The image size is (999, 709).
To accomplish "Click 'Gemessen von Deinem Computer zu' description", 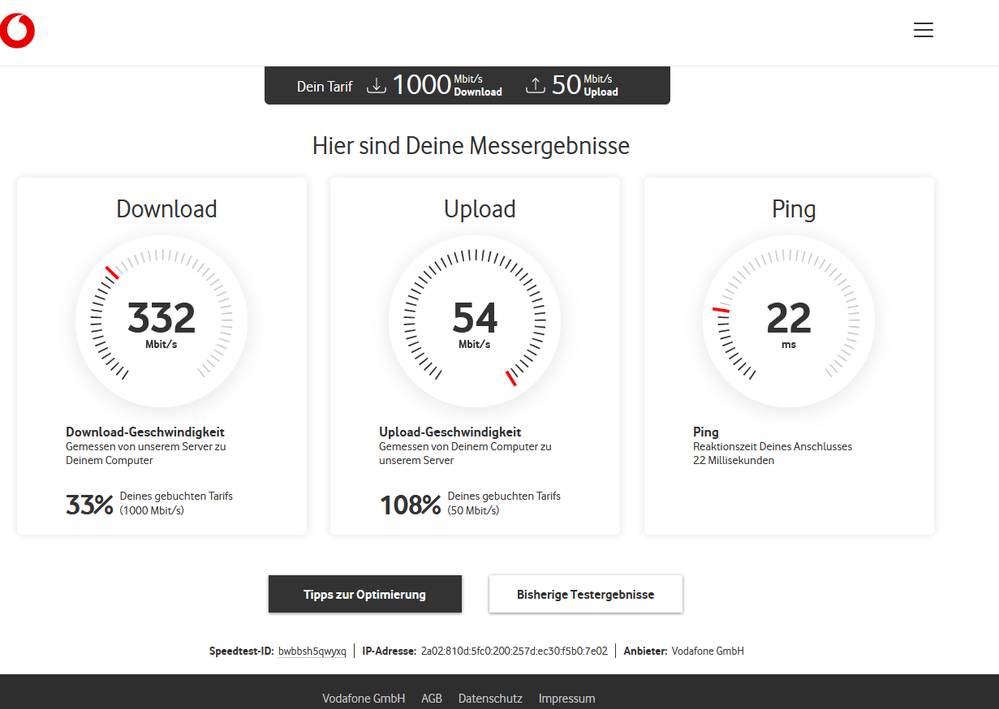I will (x=465, y=447).
